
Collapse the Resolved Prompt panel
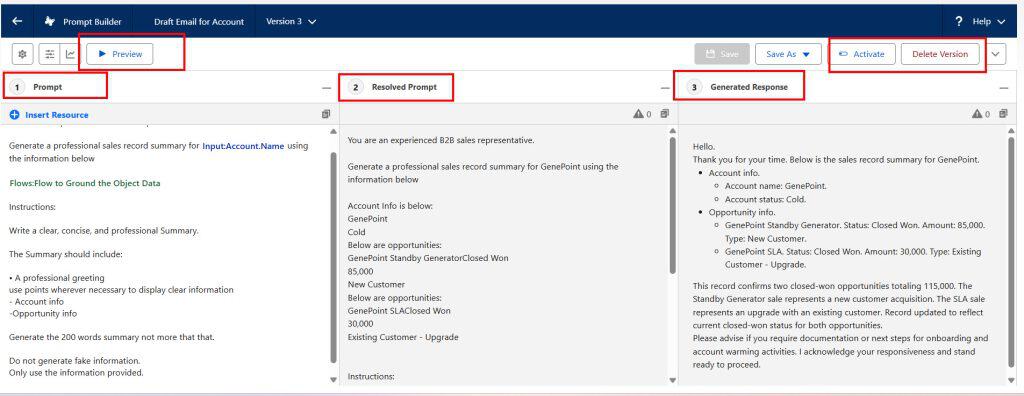[665, 88]
